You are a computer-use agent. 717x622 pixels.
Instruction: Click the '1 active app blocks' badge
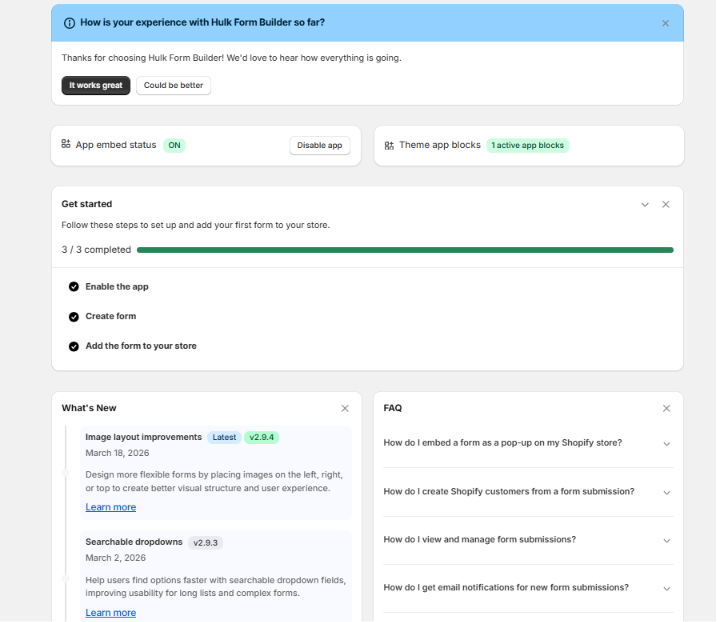coord(528,145)
